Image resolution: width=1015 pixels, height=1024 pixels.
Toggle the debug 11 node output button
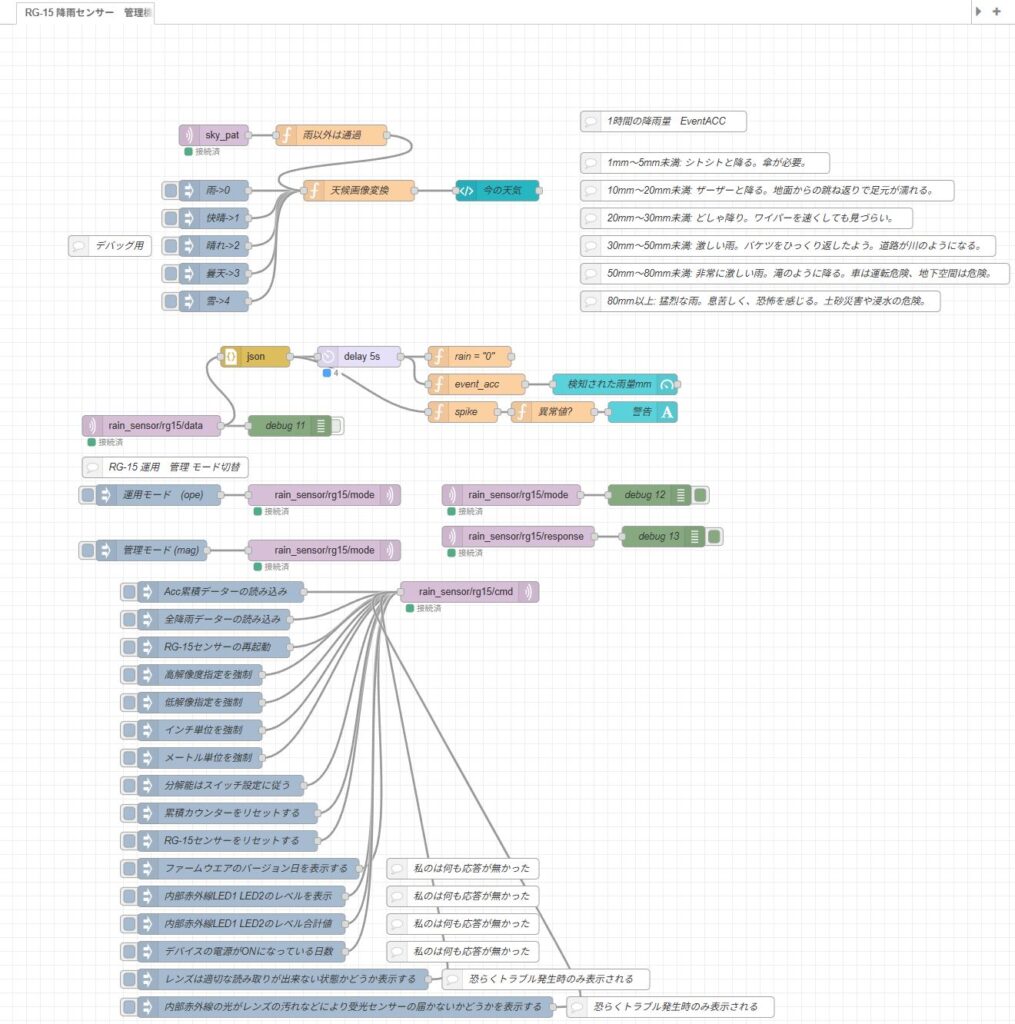[336, 426]
